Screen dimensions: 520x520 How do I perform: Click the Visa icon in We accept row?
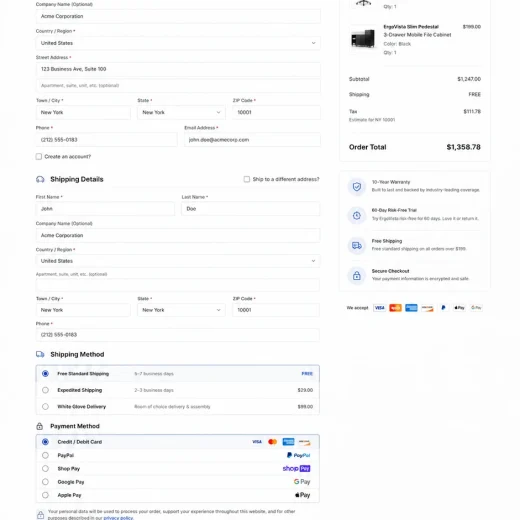point(379,308)
